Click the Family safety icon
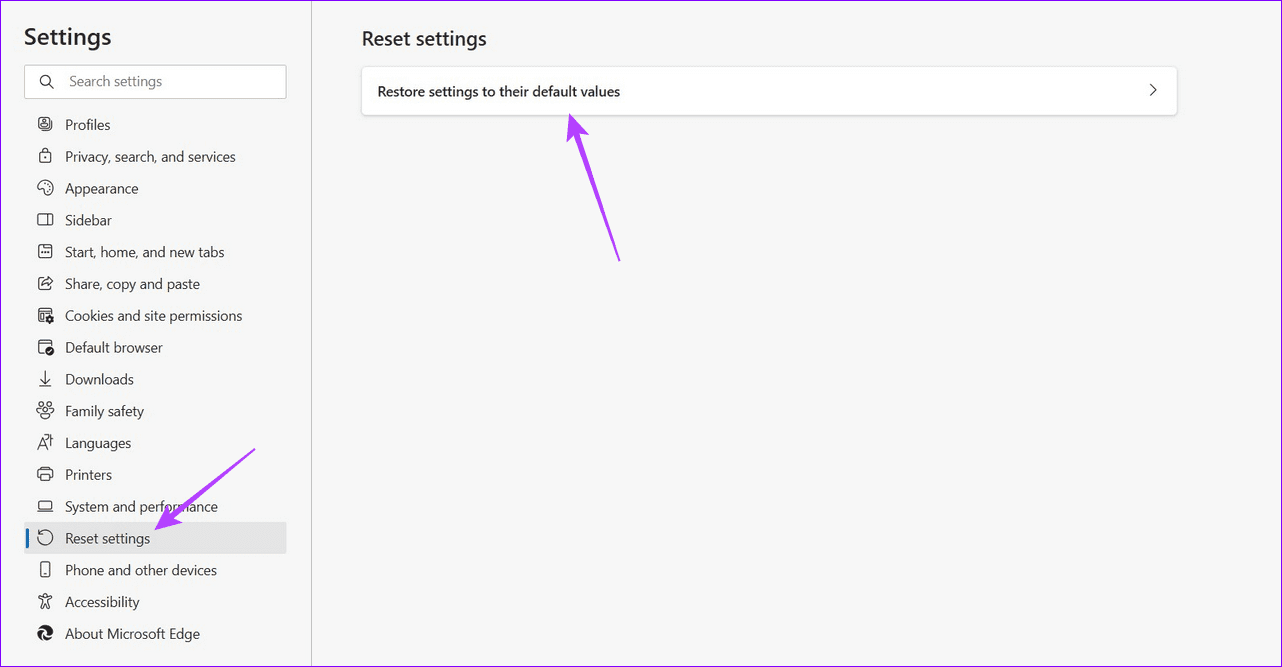The height and width of the screenshot is (667, 1282). tap(45, 411)
